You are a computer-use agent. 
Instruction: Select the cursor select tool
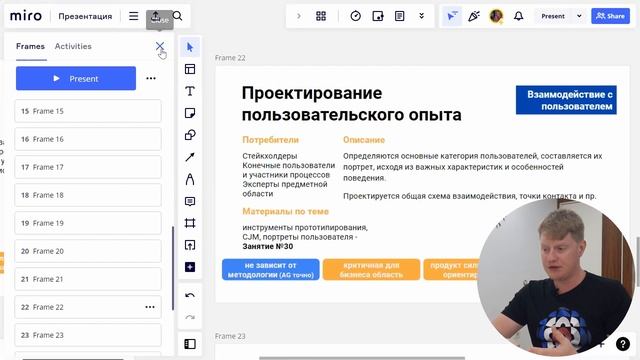[x=190, y=47]
